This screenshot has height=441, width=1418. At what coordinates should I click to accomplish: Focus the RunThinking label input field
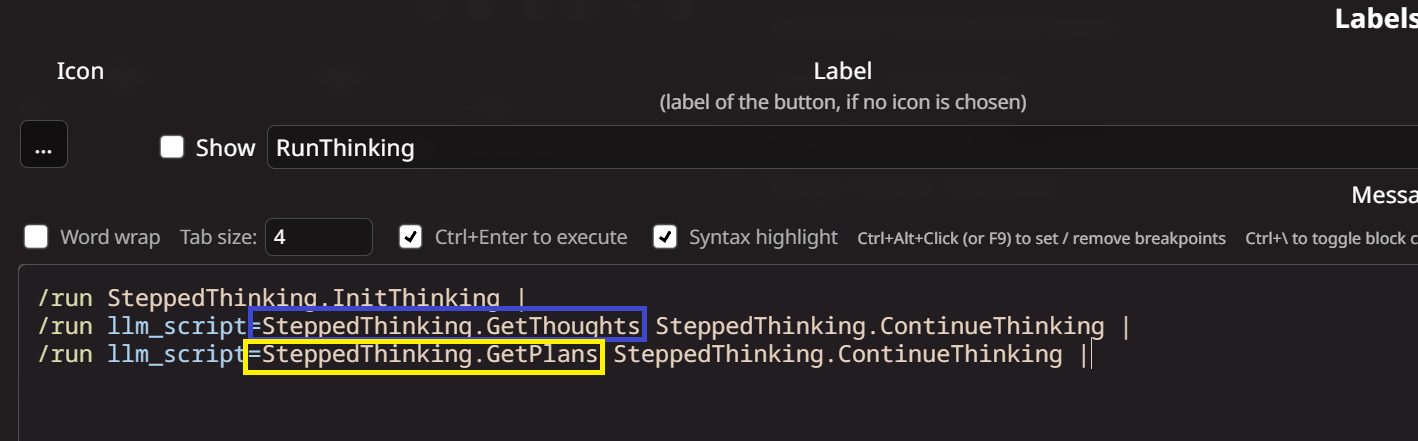[842, 148]
